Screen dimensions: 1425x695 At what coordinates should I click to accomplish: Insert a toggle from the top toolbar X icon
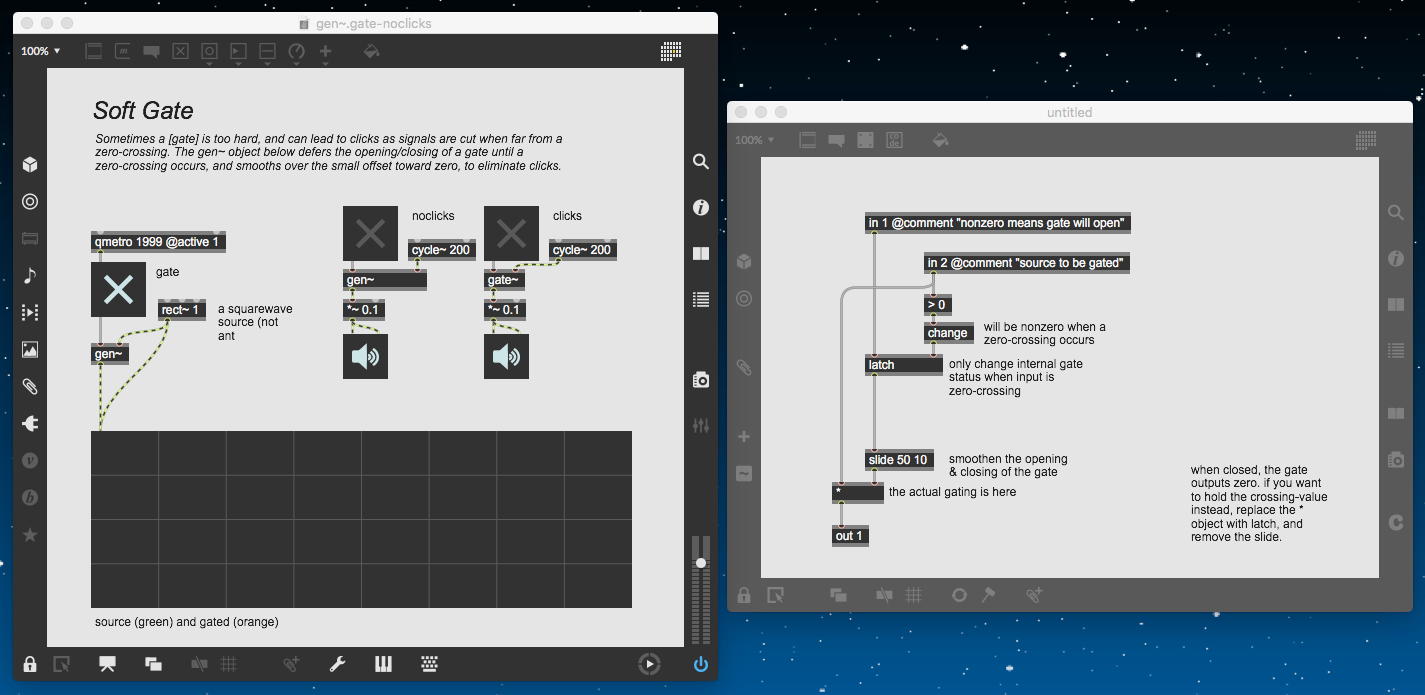tap(181, 51)
